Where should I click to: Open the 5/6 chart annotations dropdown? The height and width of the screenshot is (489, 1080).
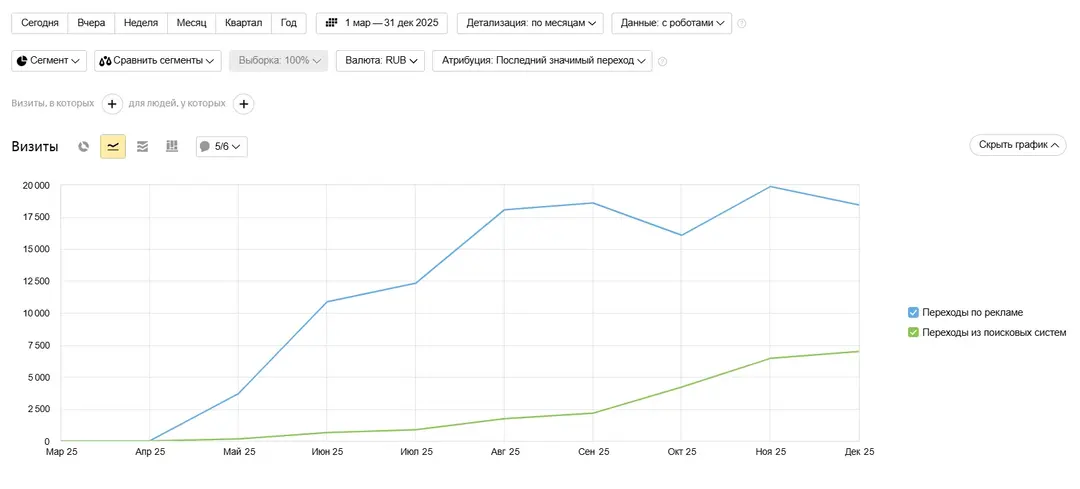click(x=221, y=146)
